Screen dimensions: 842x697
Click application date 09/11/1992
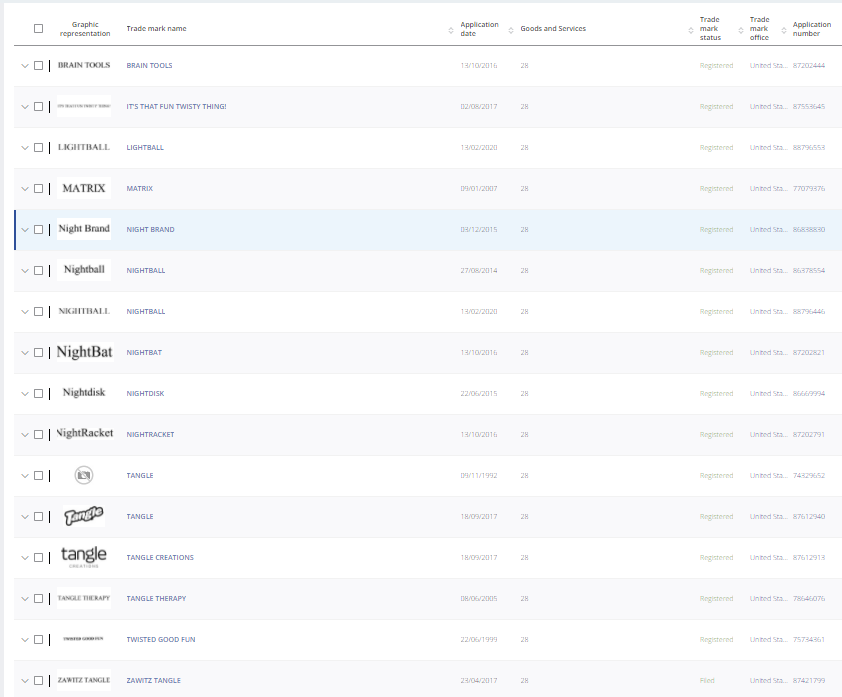[478, 475]
